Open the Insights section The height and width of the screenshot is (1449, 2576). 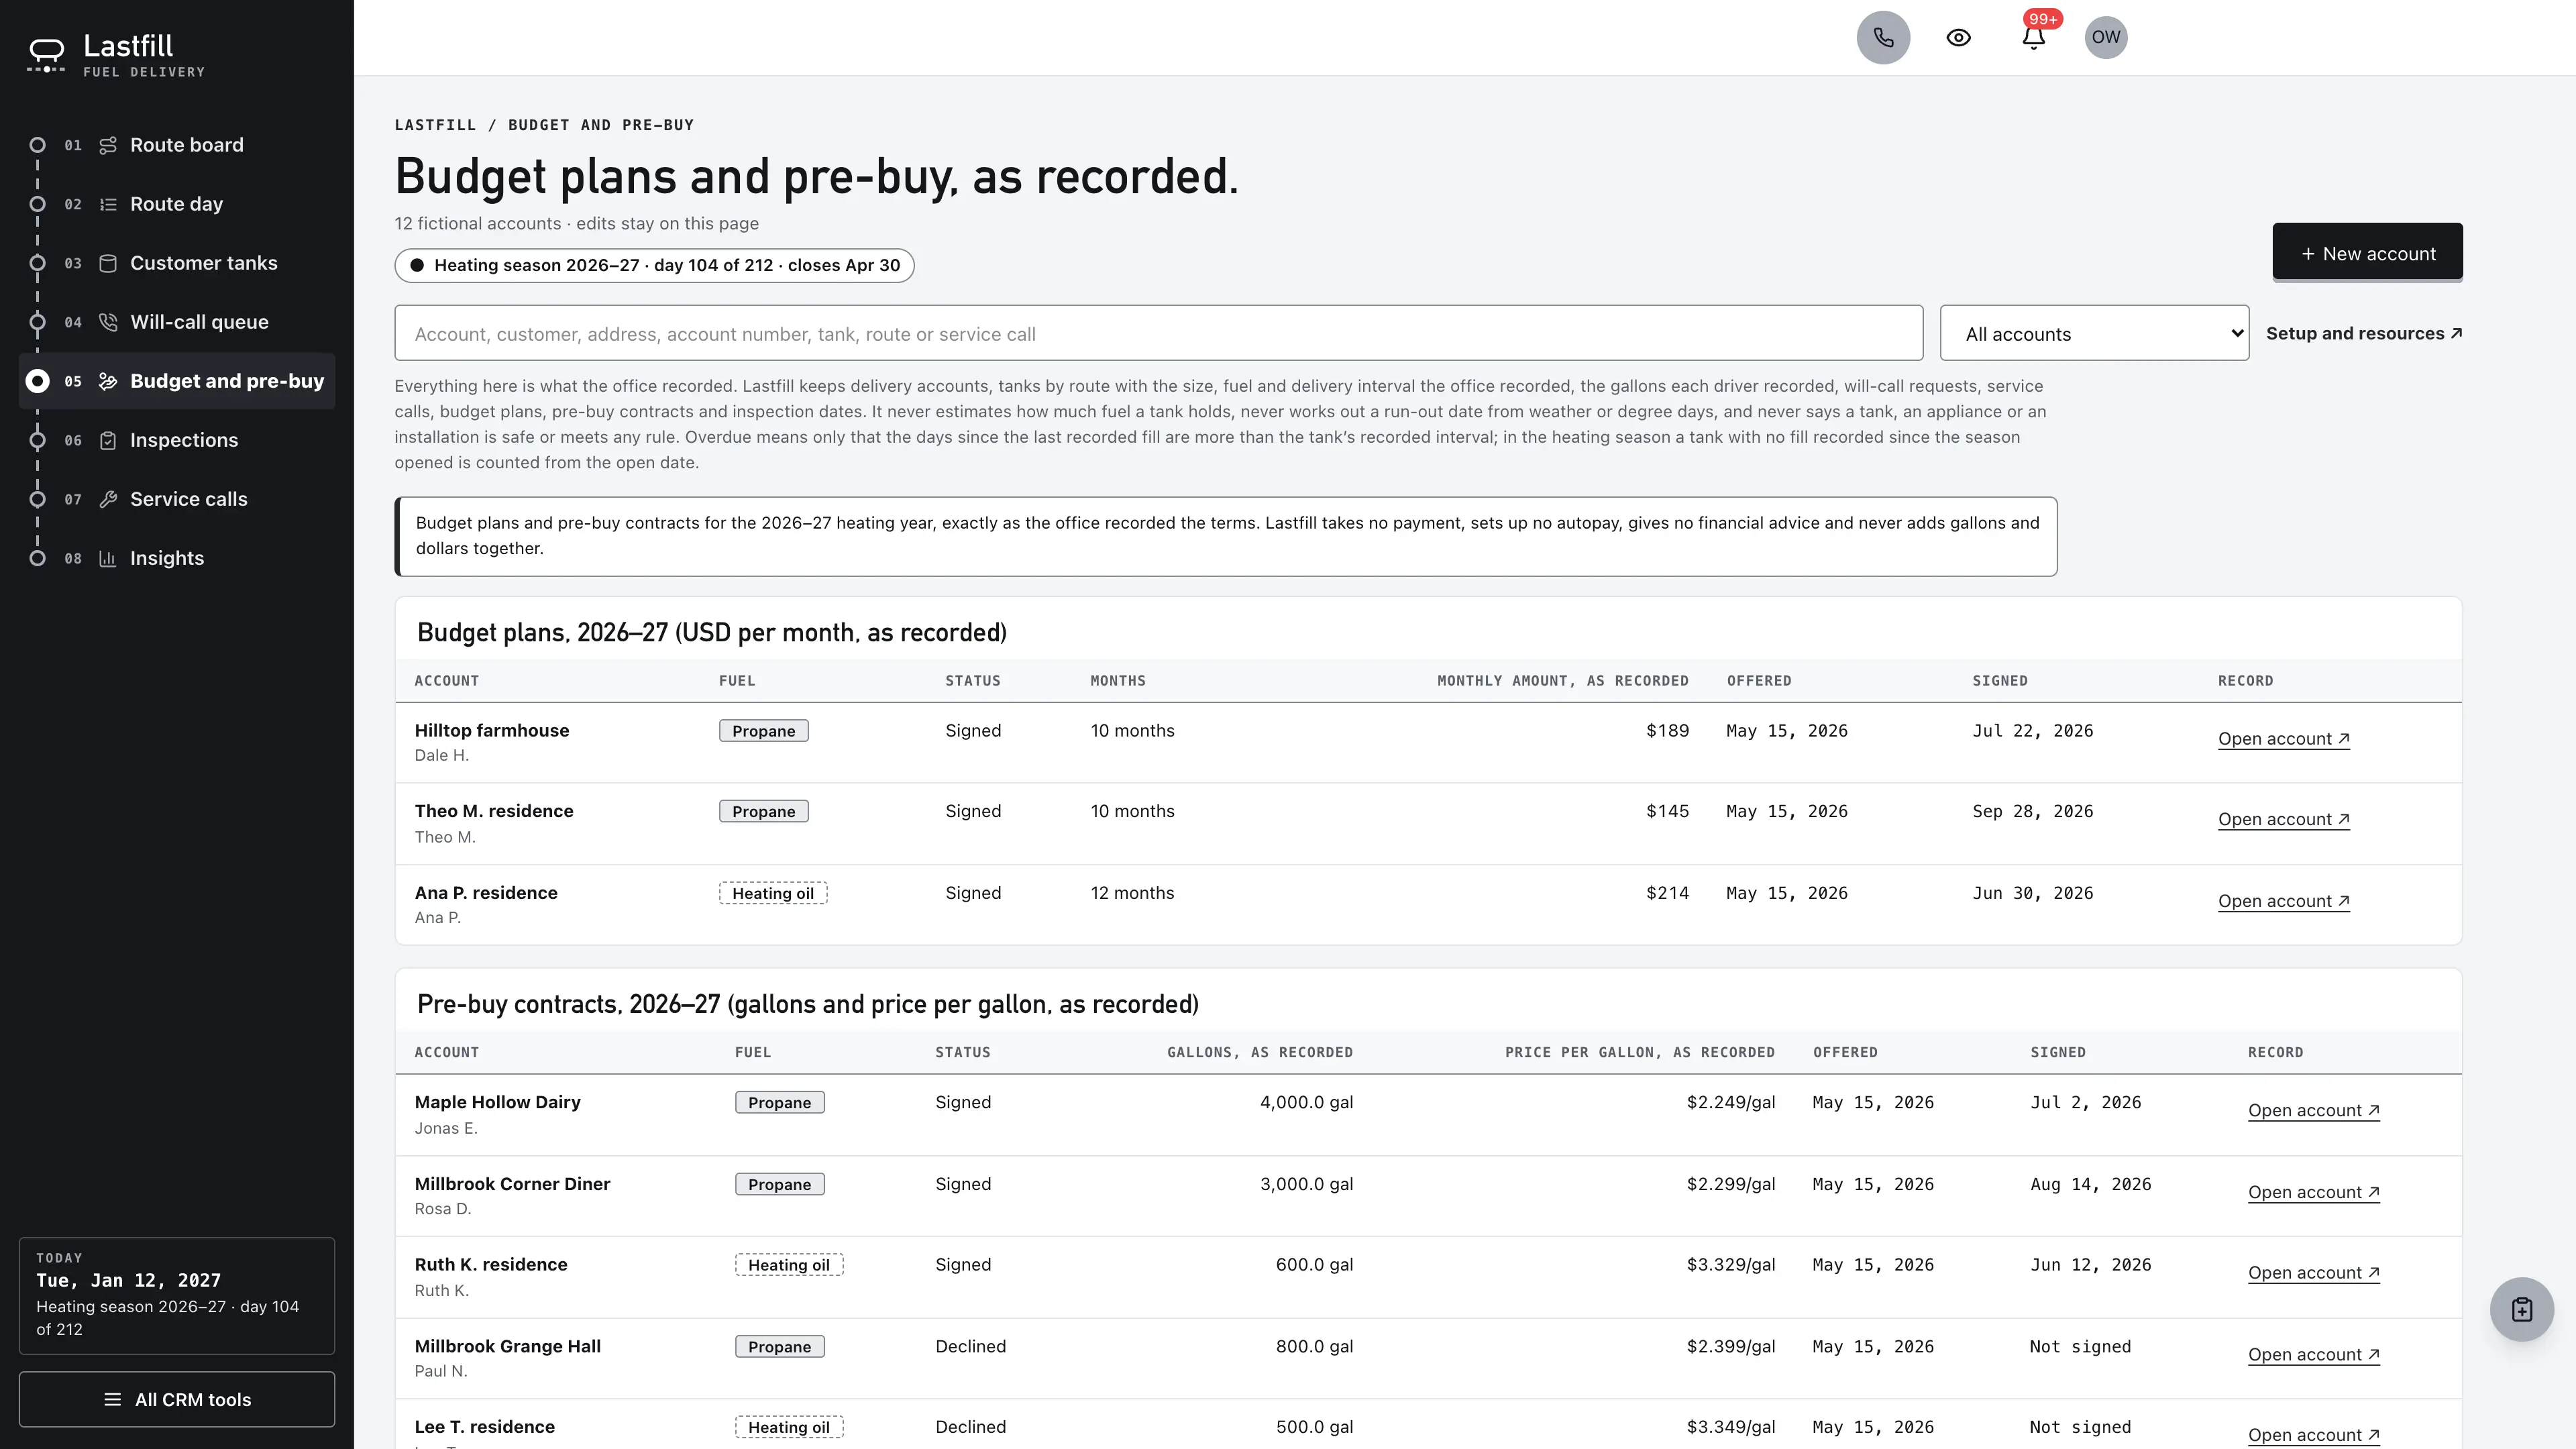(x=177, y=558)
